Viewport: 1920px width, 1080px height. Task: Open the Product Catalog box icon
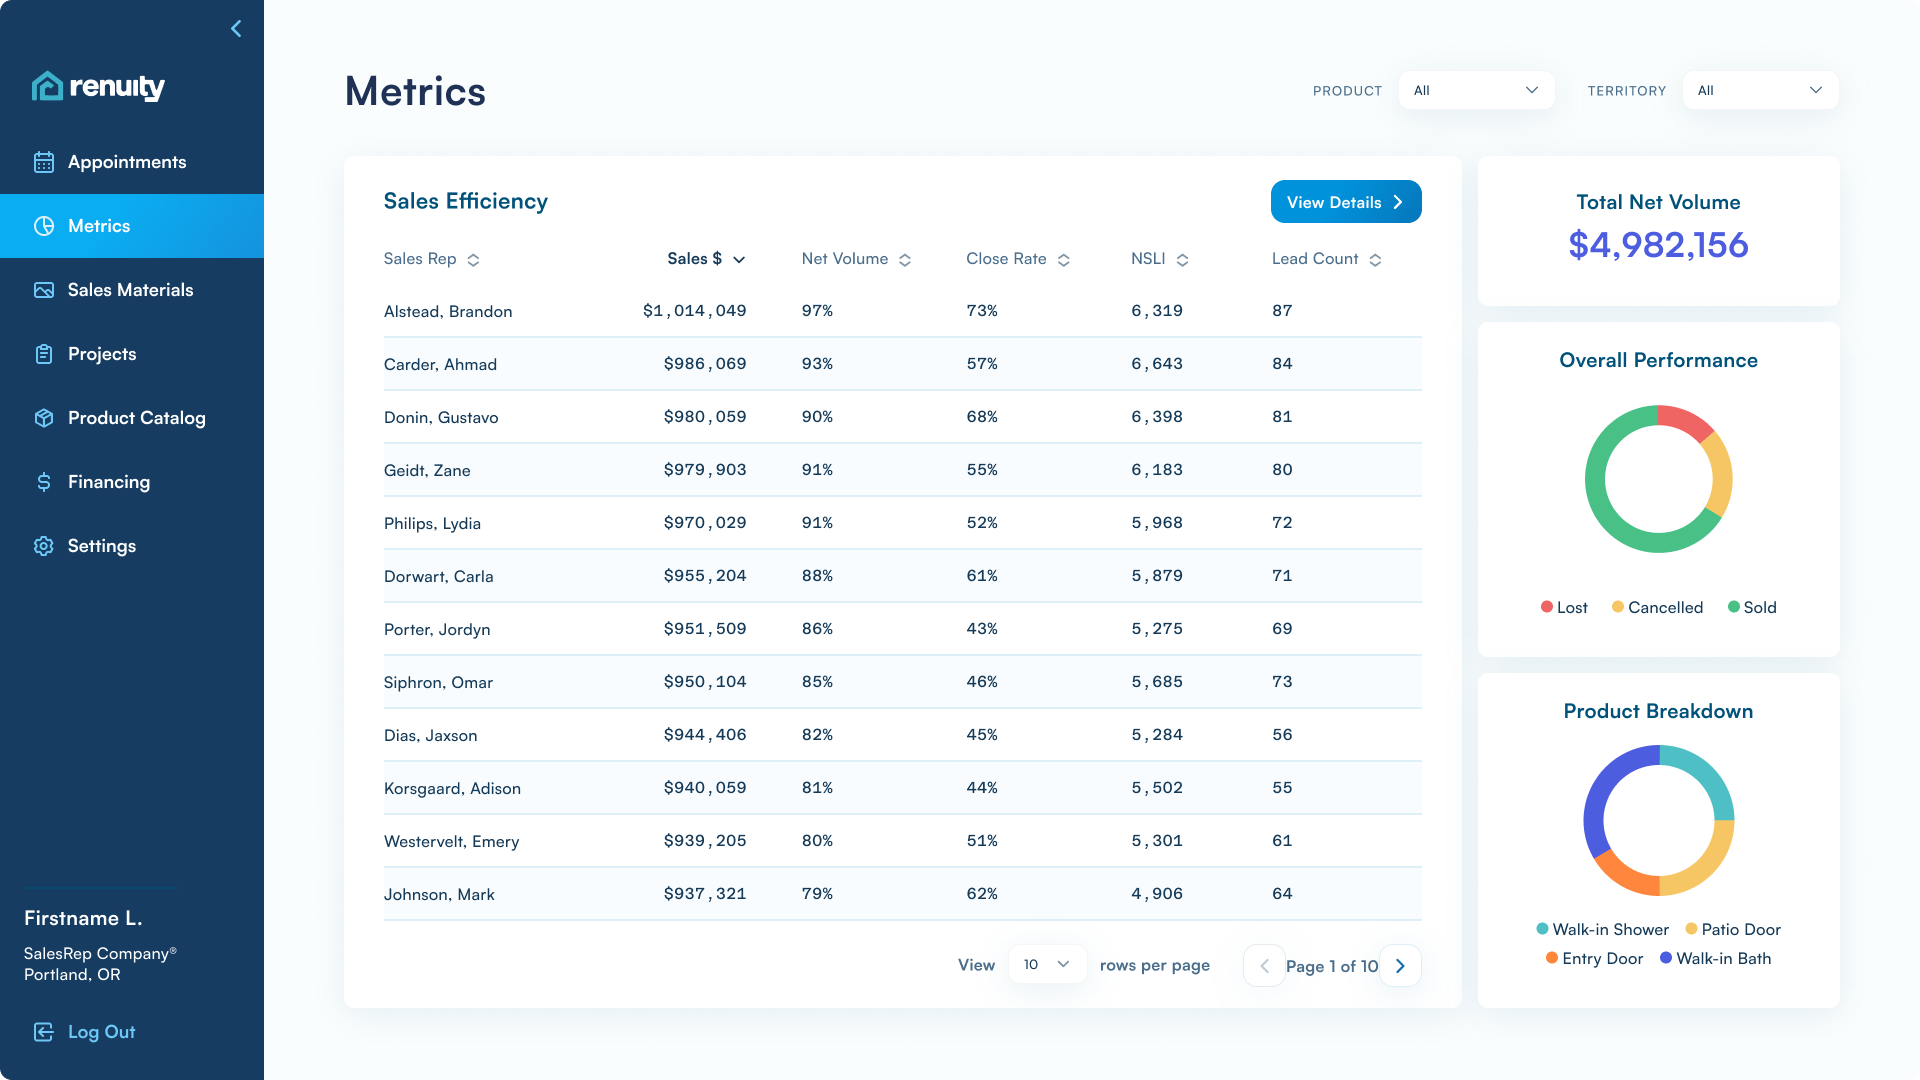point(44,418)
